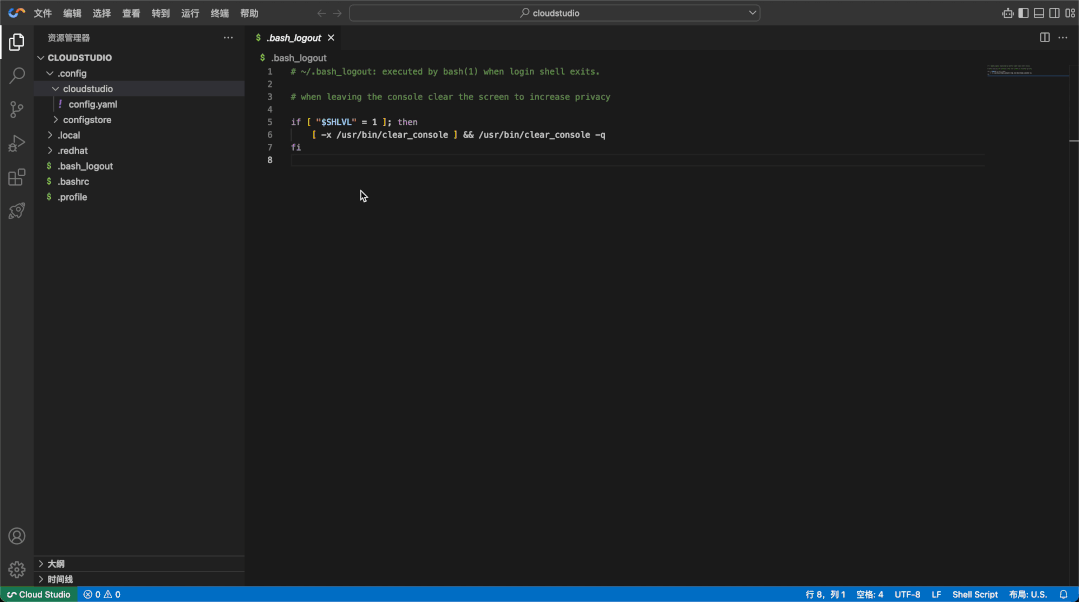1079x602 pixels.
Task: Open Explorer views and more actions ellipsis
Action: pos(228,38)
